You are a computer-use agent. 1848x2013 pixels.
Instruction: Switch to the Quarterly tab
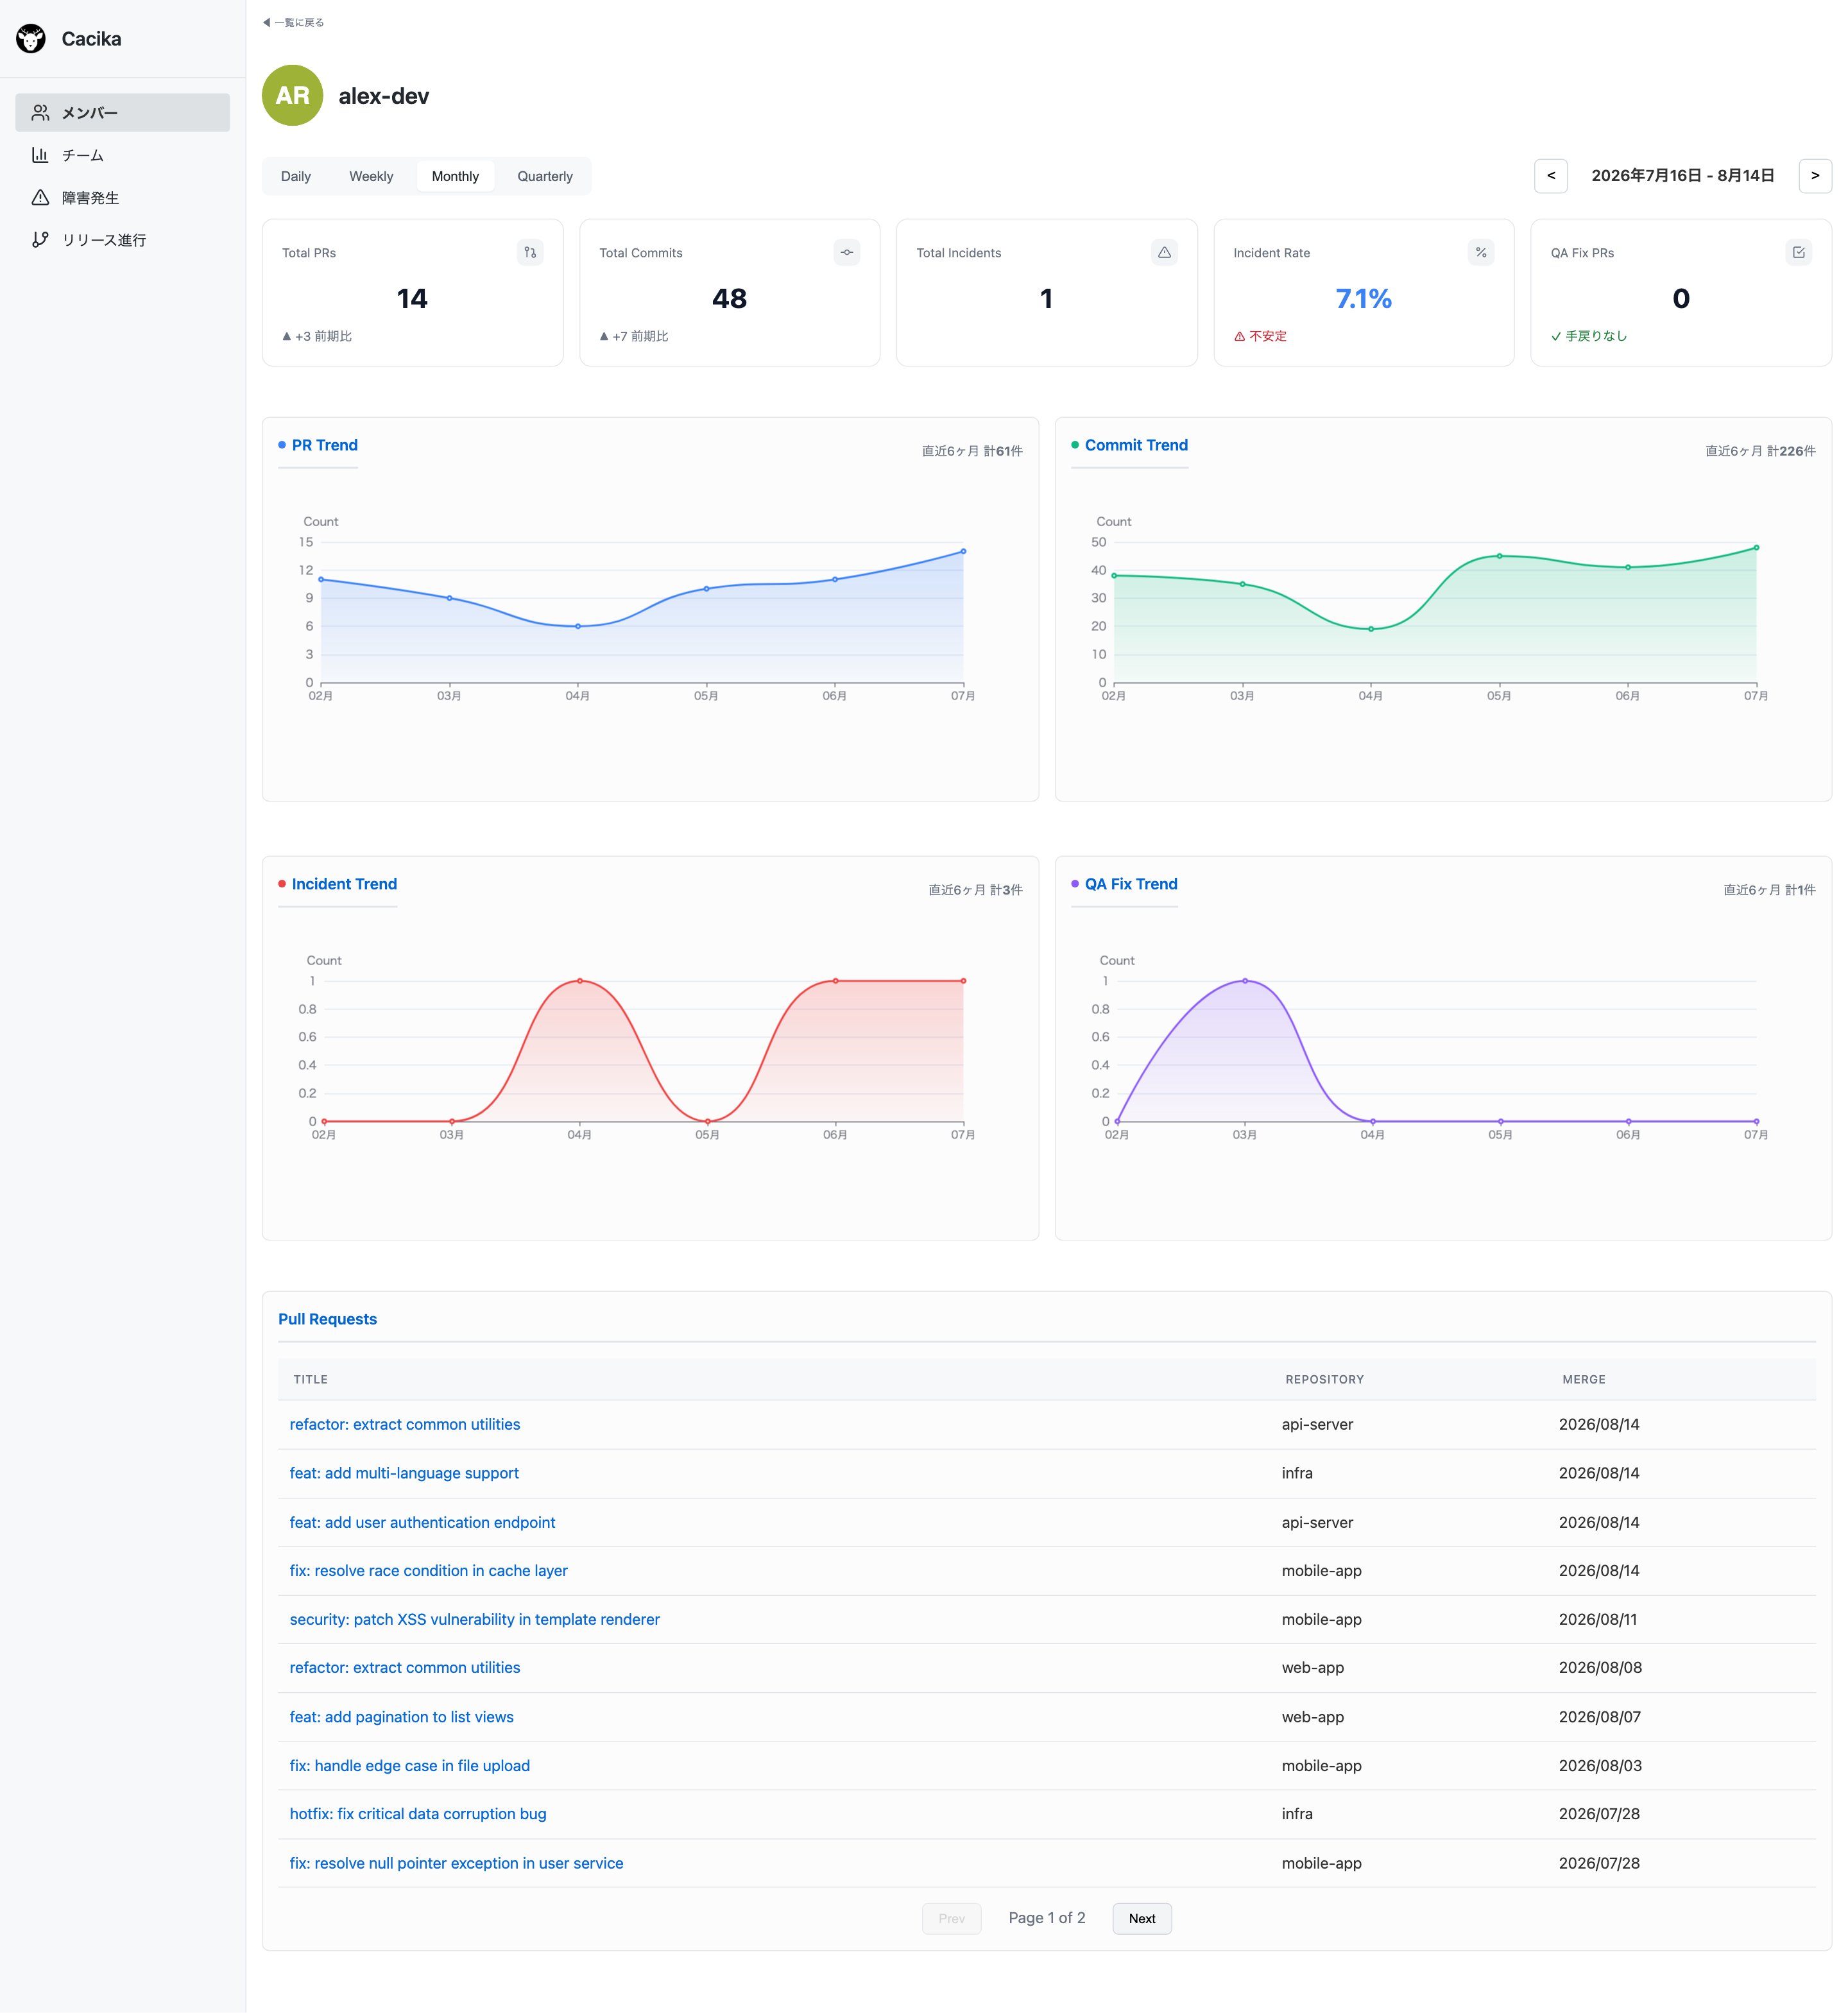pyautogui.click(x=545, y=176)
